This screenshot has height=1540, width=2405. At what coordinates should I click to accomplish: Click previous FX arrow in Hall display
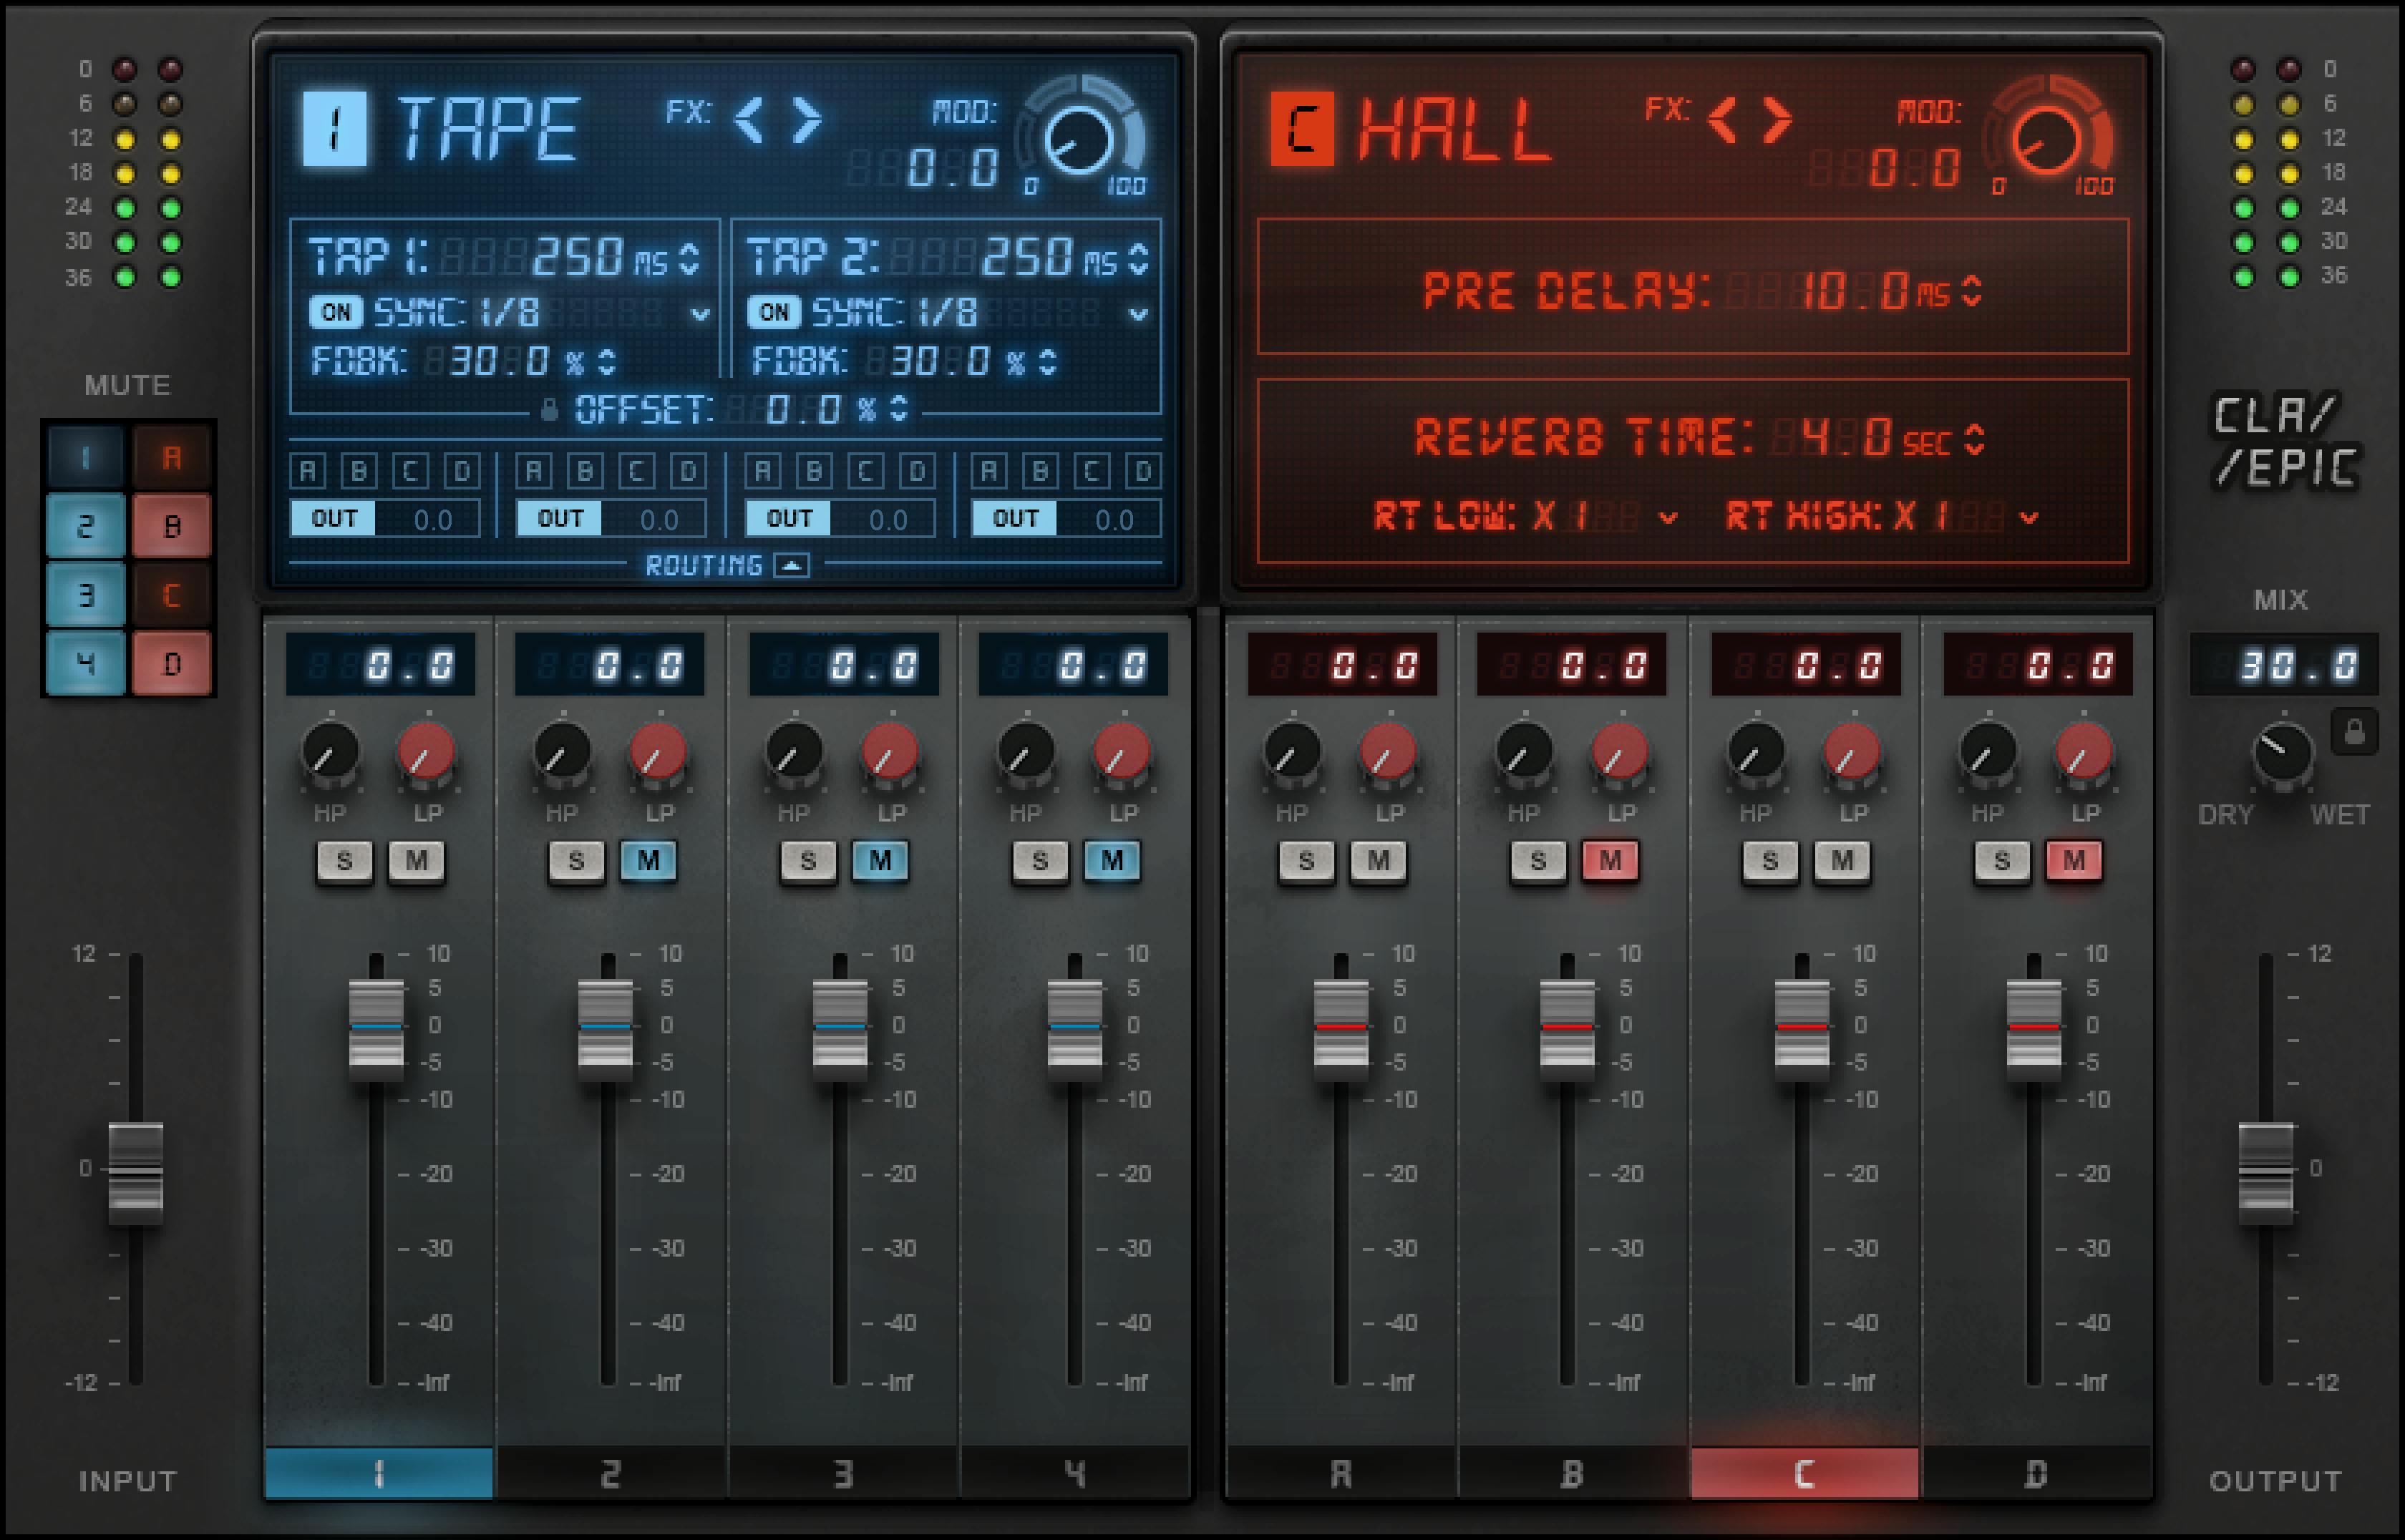[1722, 120]
